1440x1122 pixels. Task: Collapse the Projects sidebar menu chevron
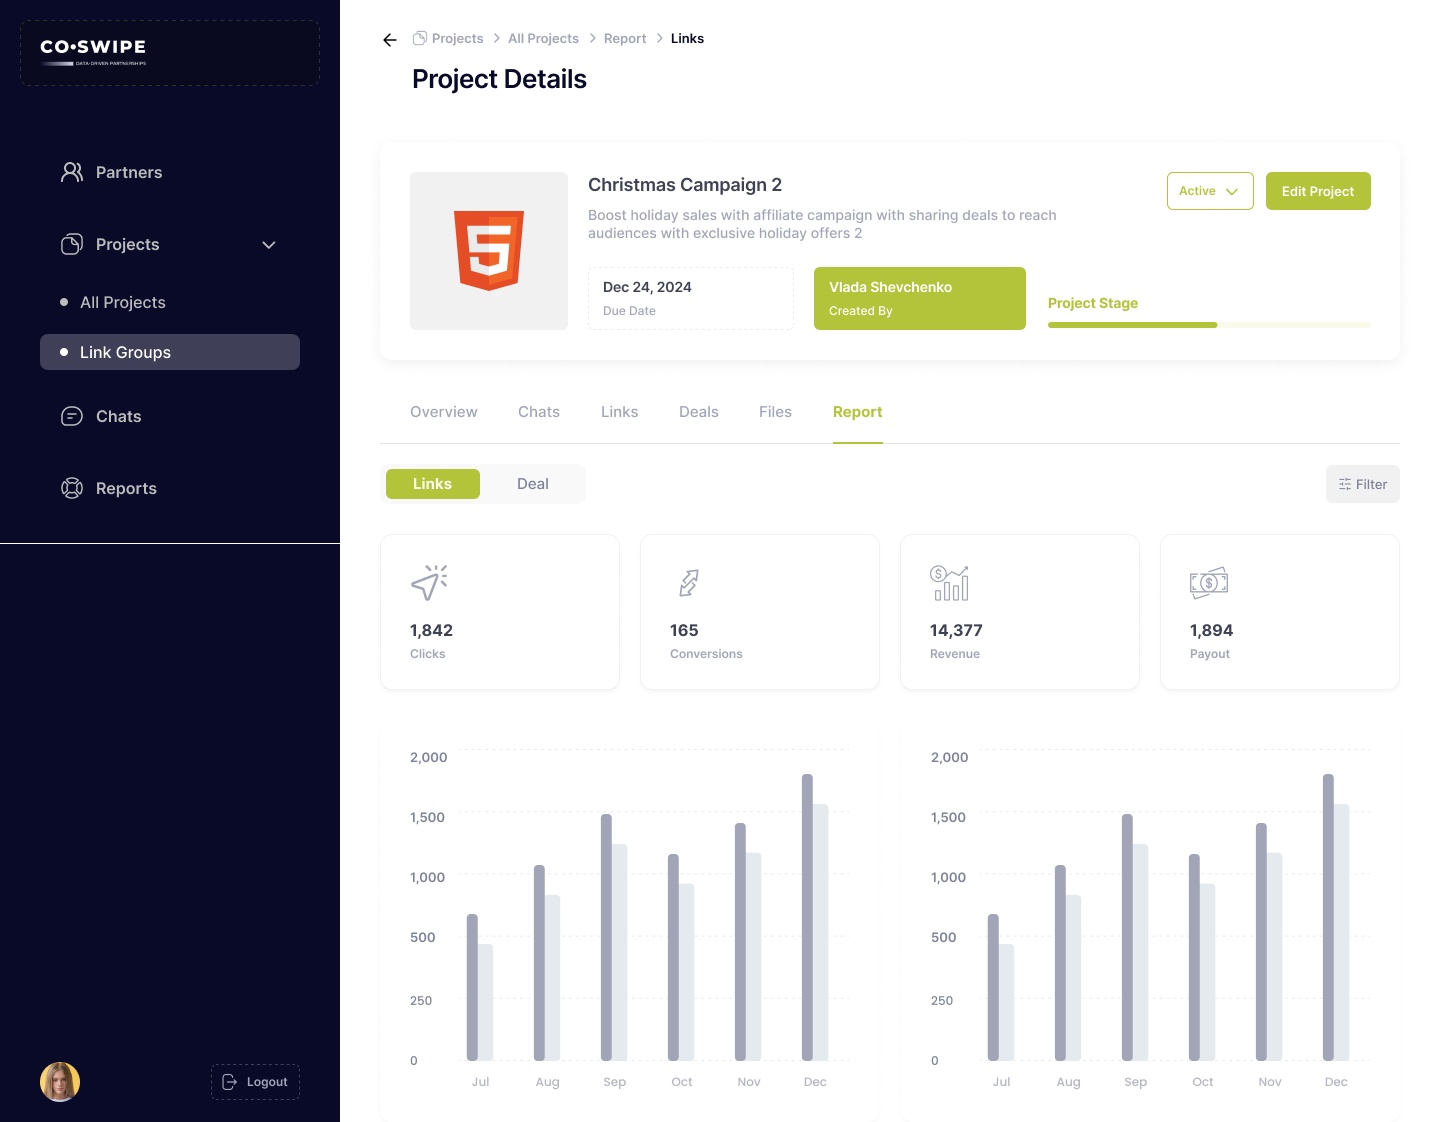[x=269, y=245]
